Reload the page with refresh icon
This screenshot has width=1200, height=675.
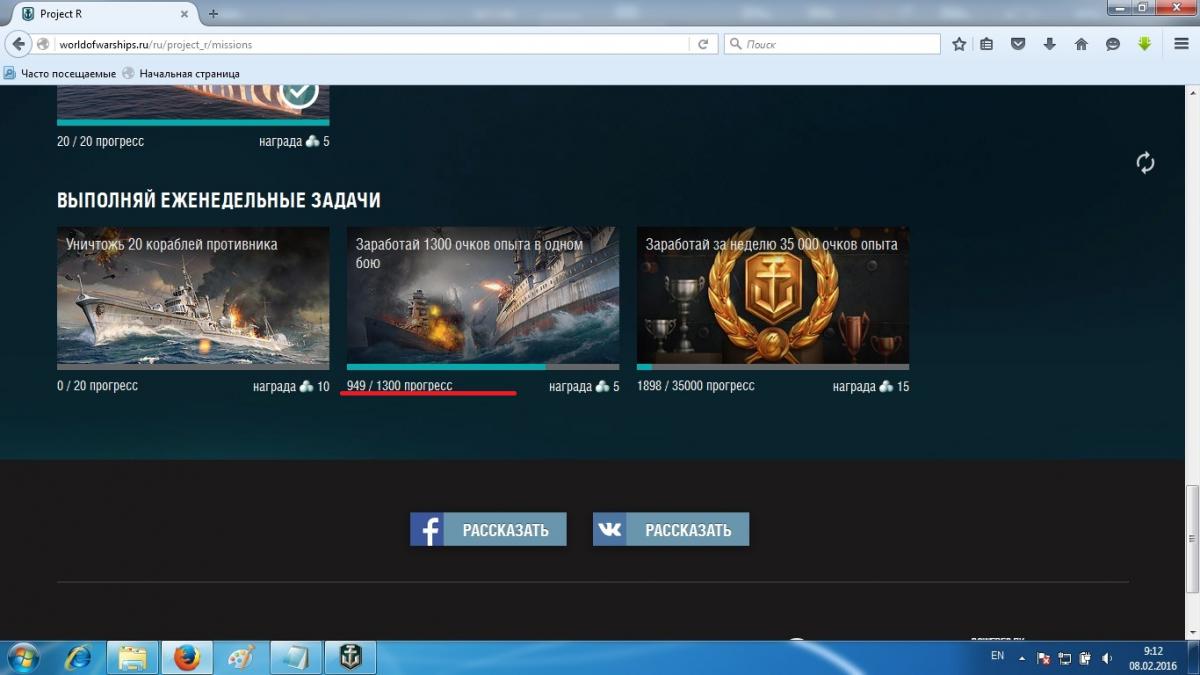[703, 44]
